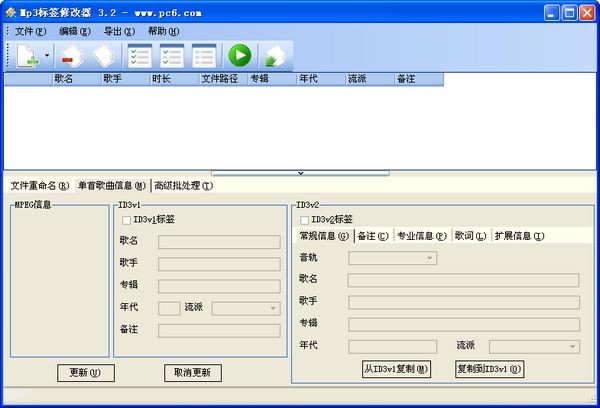The height and width of the screenshot is (408, 600).
Task: Switch to the 高级批处理(T) tab
Action: pyautogui.click(x=184, y=186)
